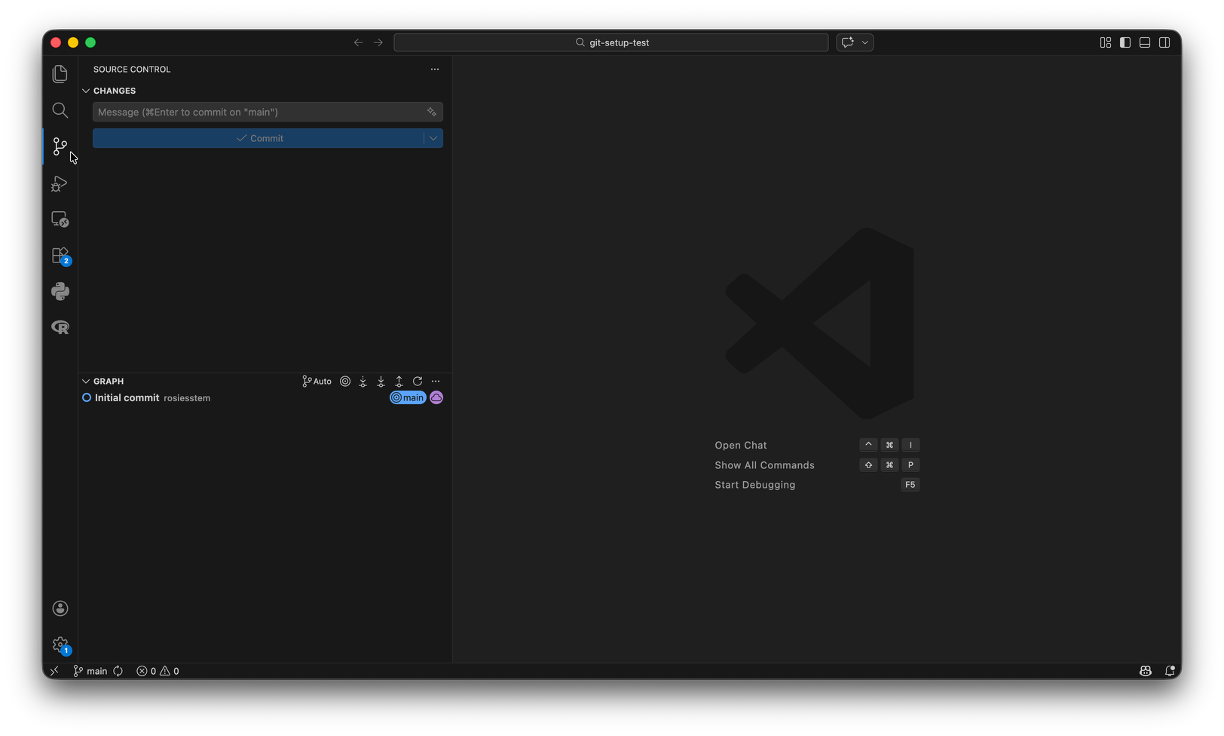This screenshot has height=736, width=1224.
Task: Open the Explorer view in the activity bar
Action: [x=60, y=74]
